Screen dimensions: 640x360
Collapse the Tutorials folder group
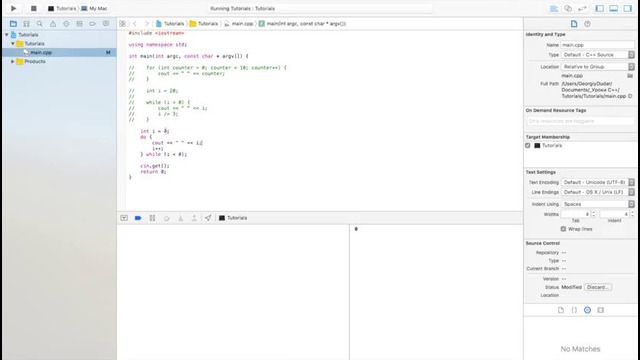coord(13,43)
